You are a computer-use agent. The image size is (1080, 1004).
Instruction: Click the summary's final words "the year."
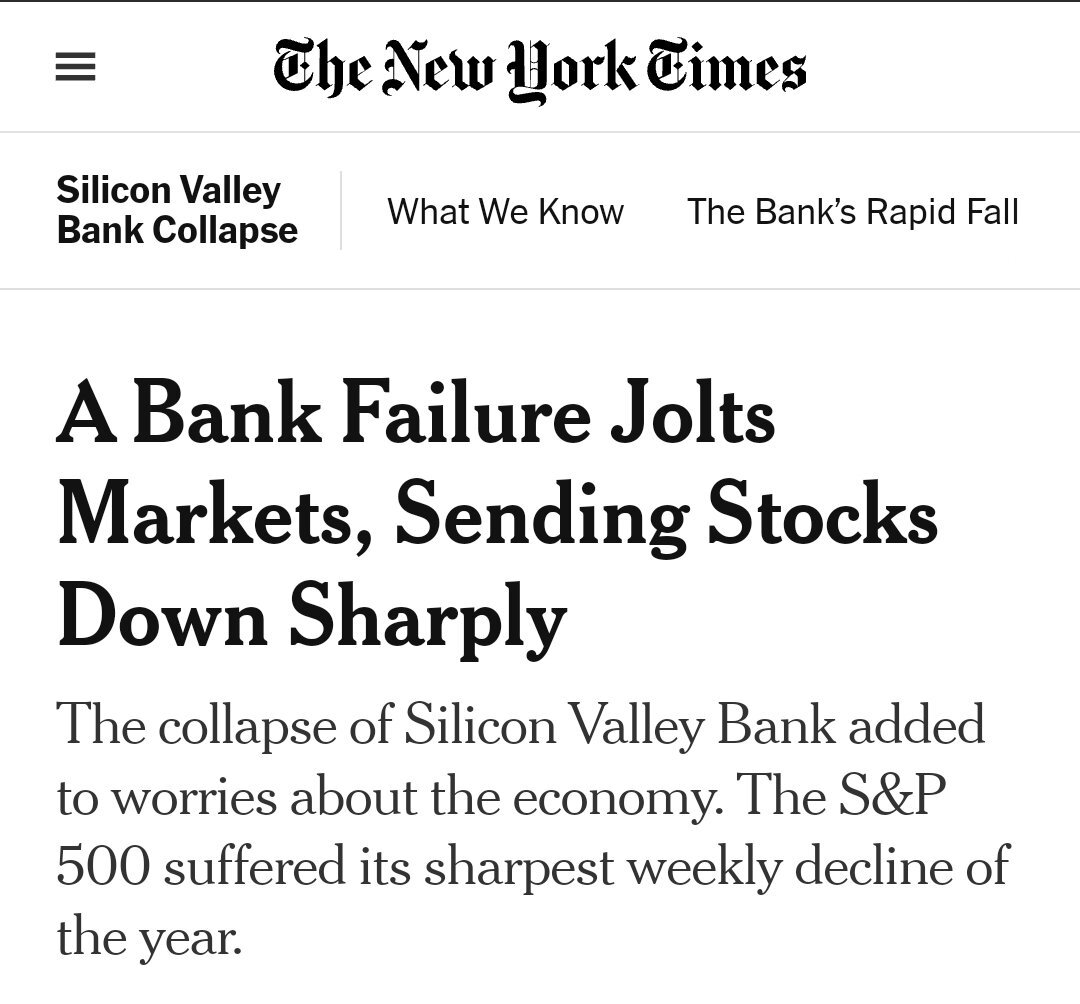(x=150, y=937)
